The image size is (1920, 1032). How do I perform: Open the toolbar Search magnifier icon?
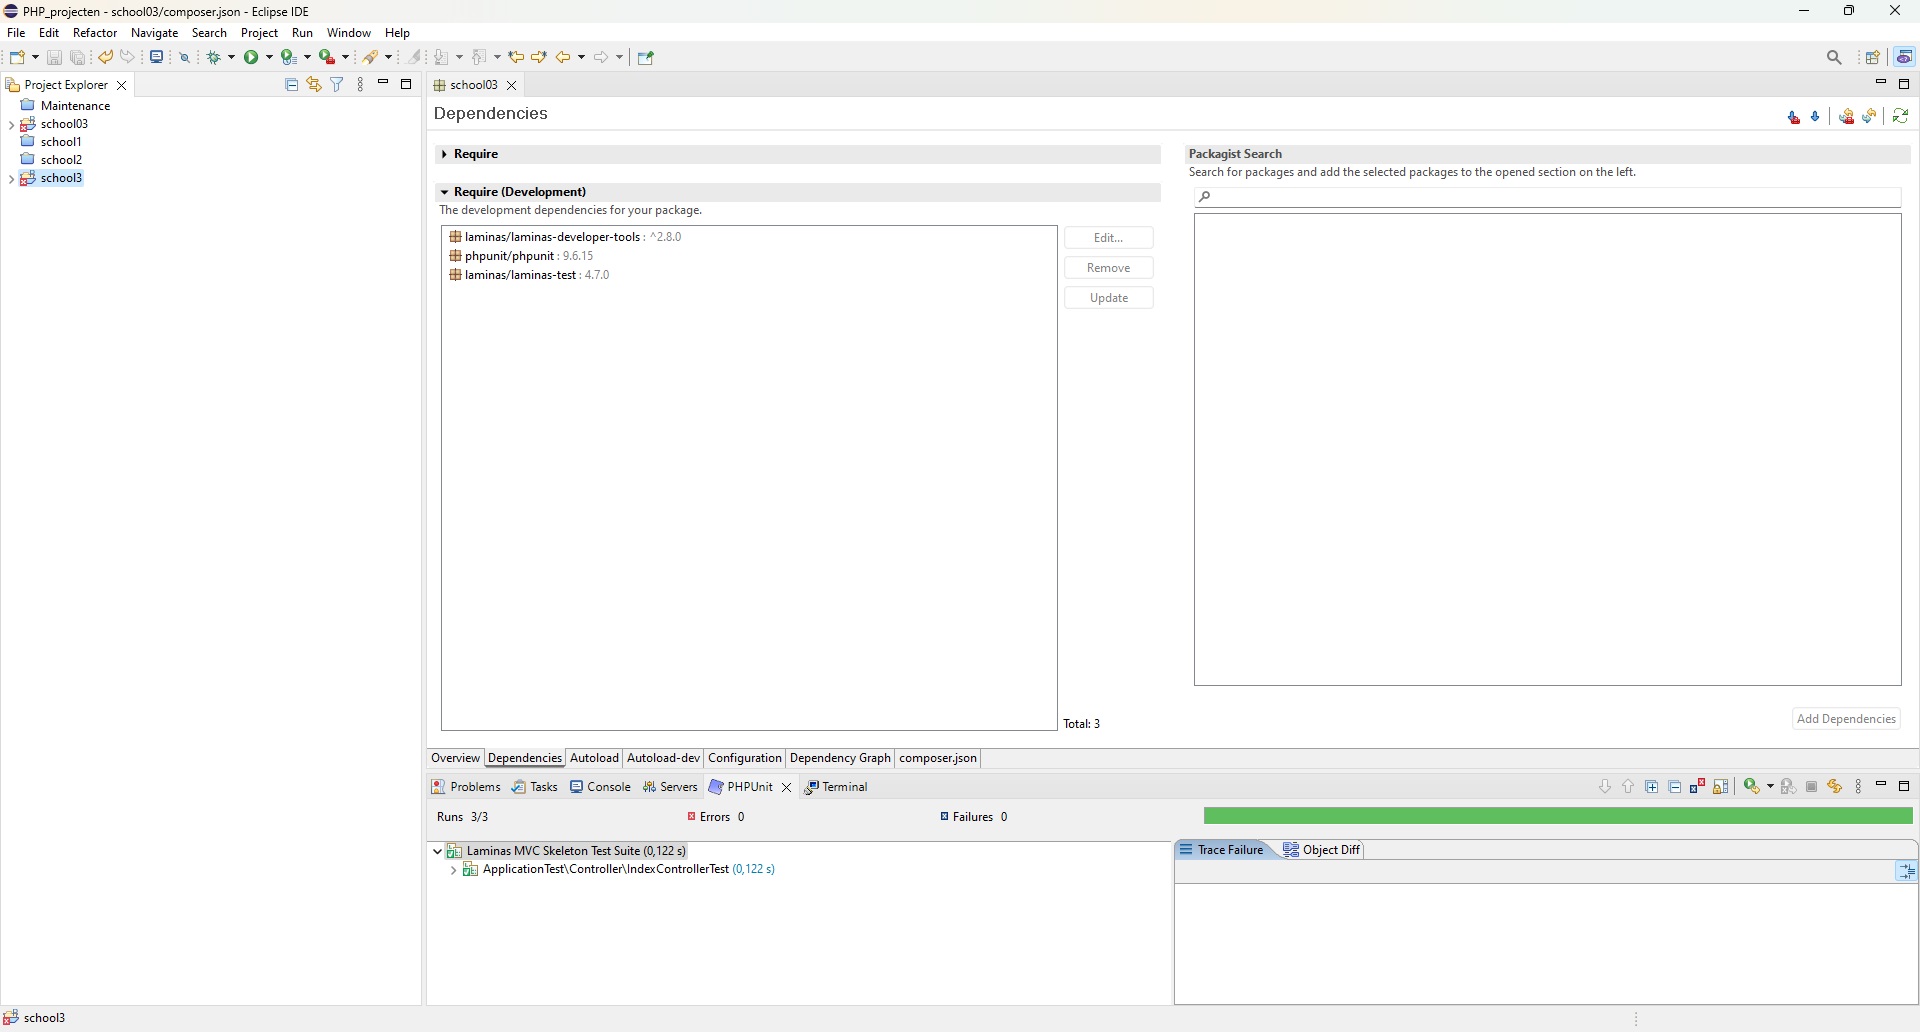pos(1836,58)
